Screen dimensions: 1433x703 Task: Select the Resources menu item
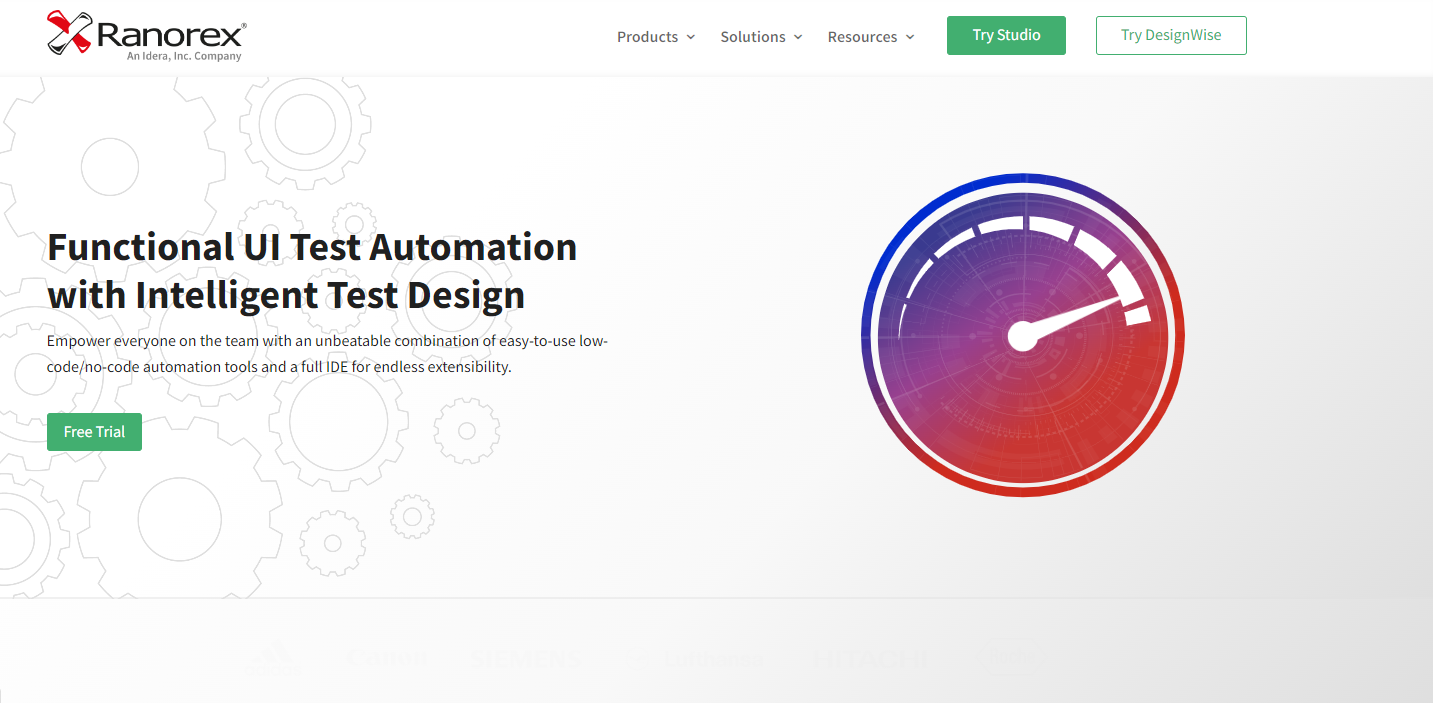coord(862,37)
